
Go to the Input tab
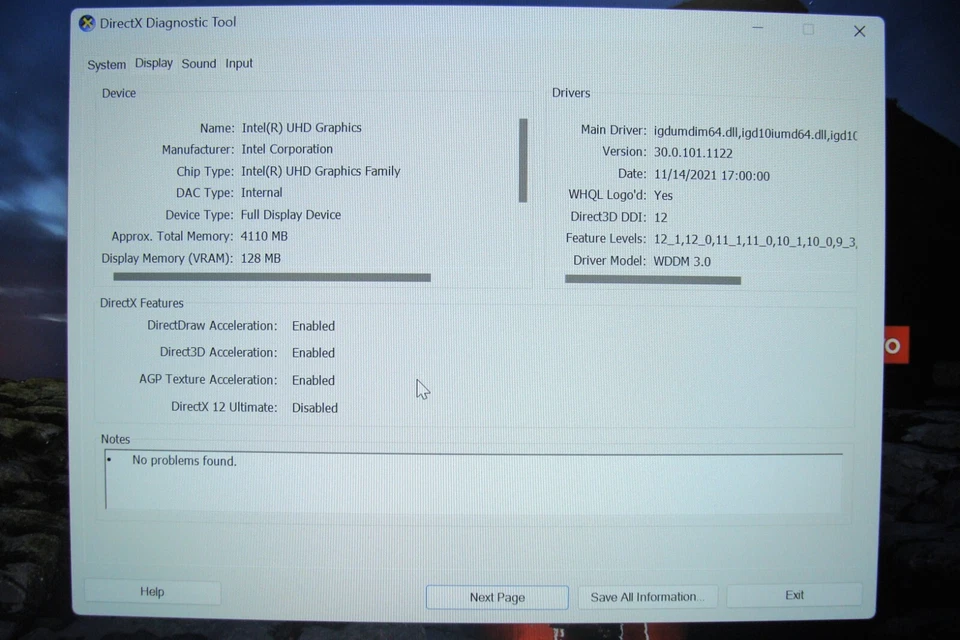239,64
